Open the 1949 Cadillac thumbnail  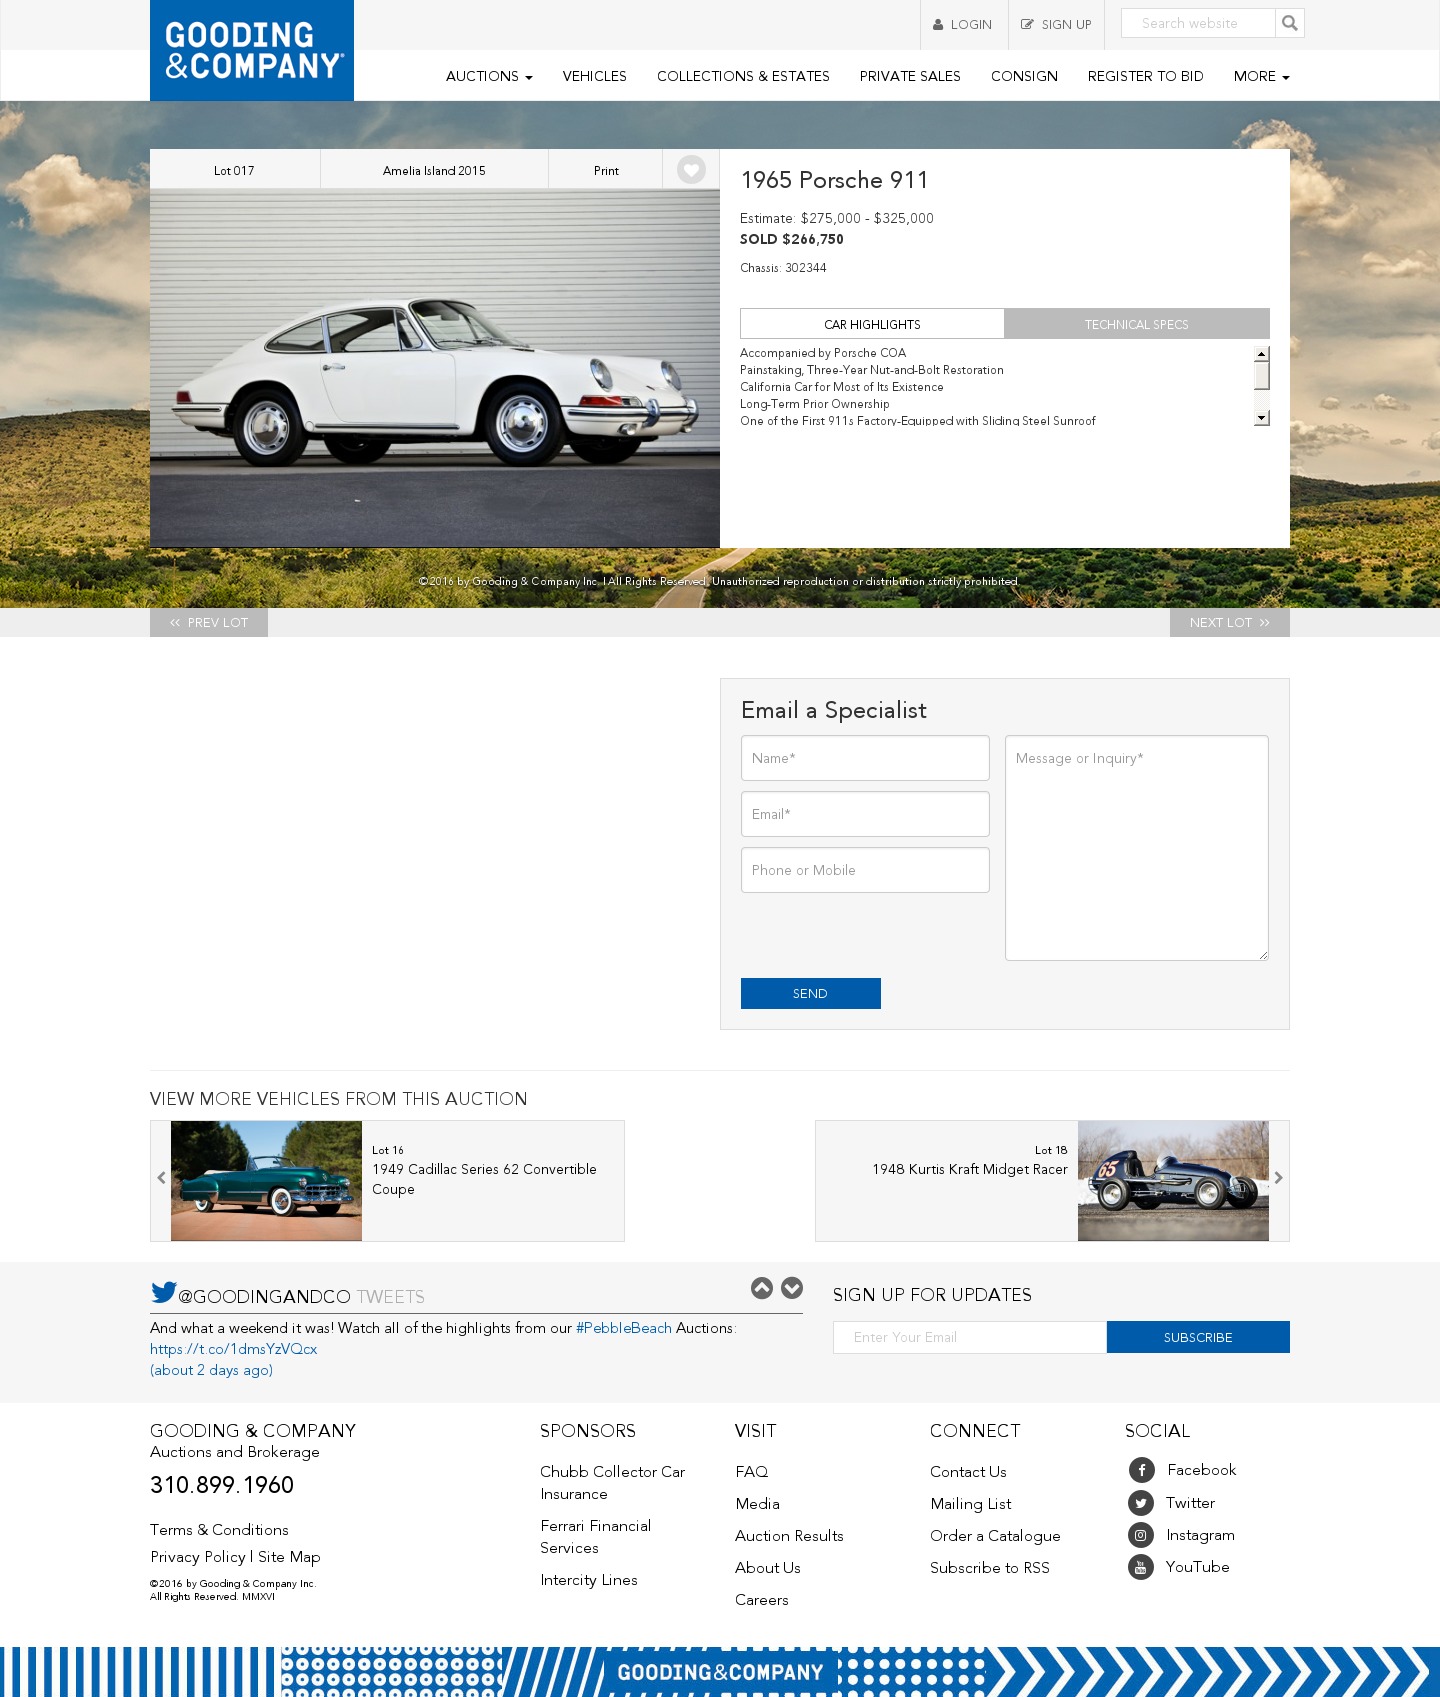pyautogui.click(x=266, y=1181)
